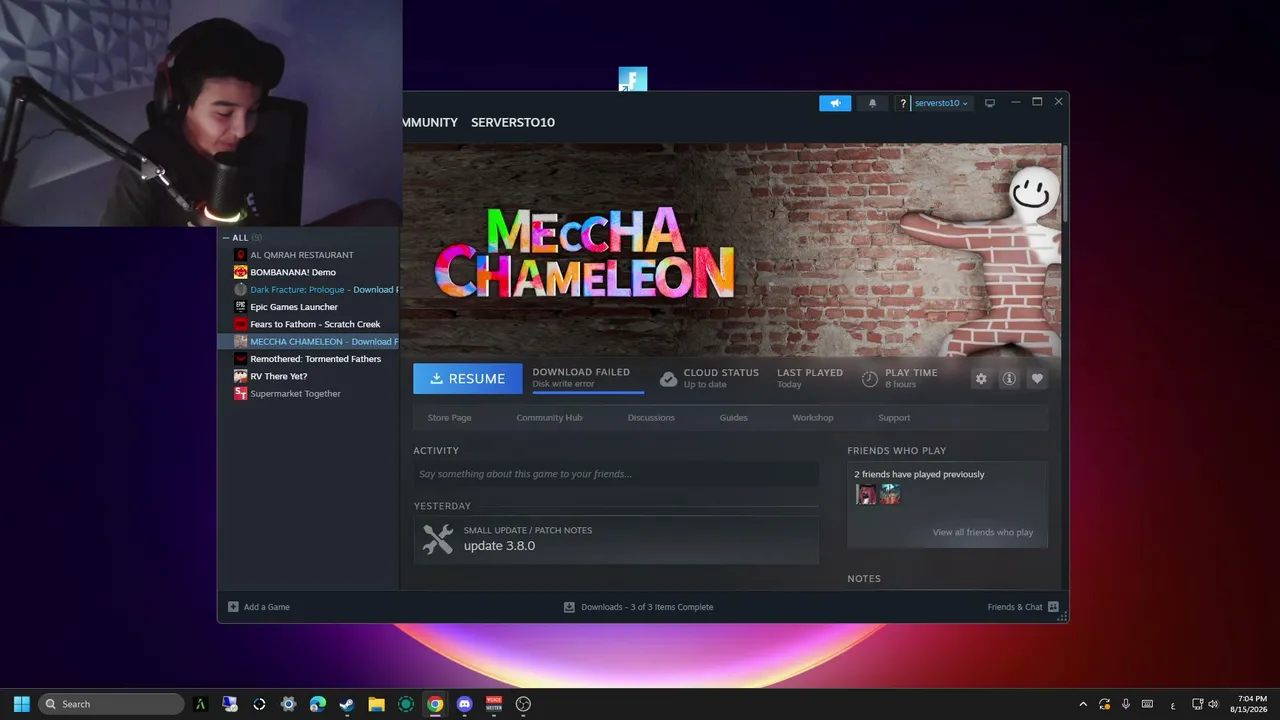Open Steam from the taskbar

click(346, 704)
